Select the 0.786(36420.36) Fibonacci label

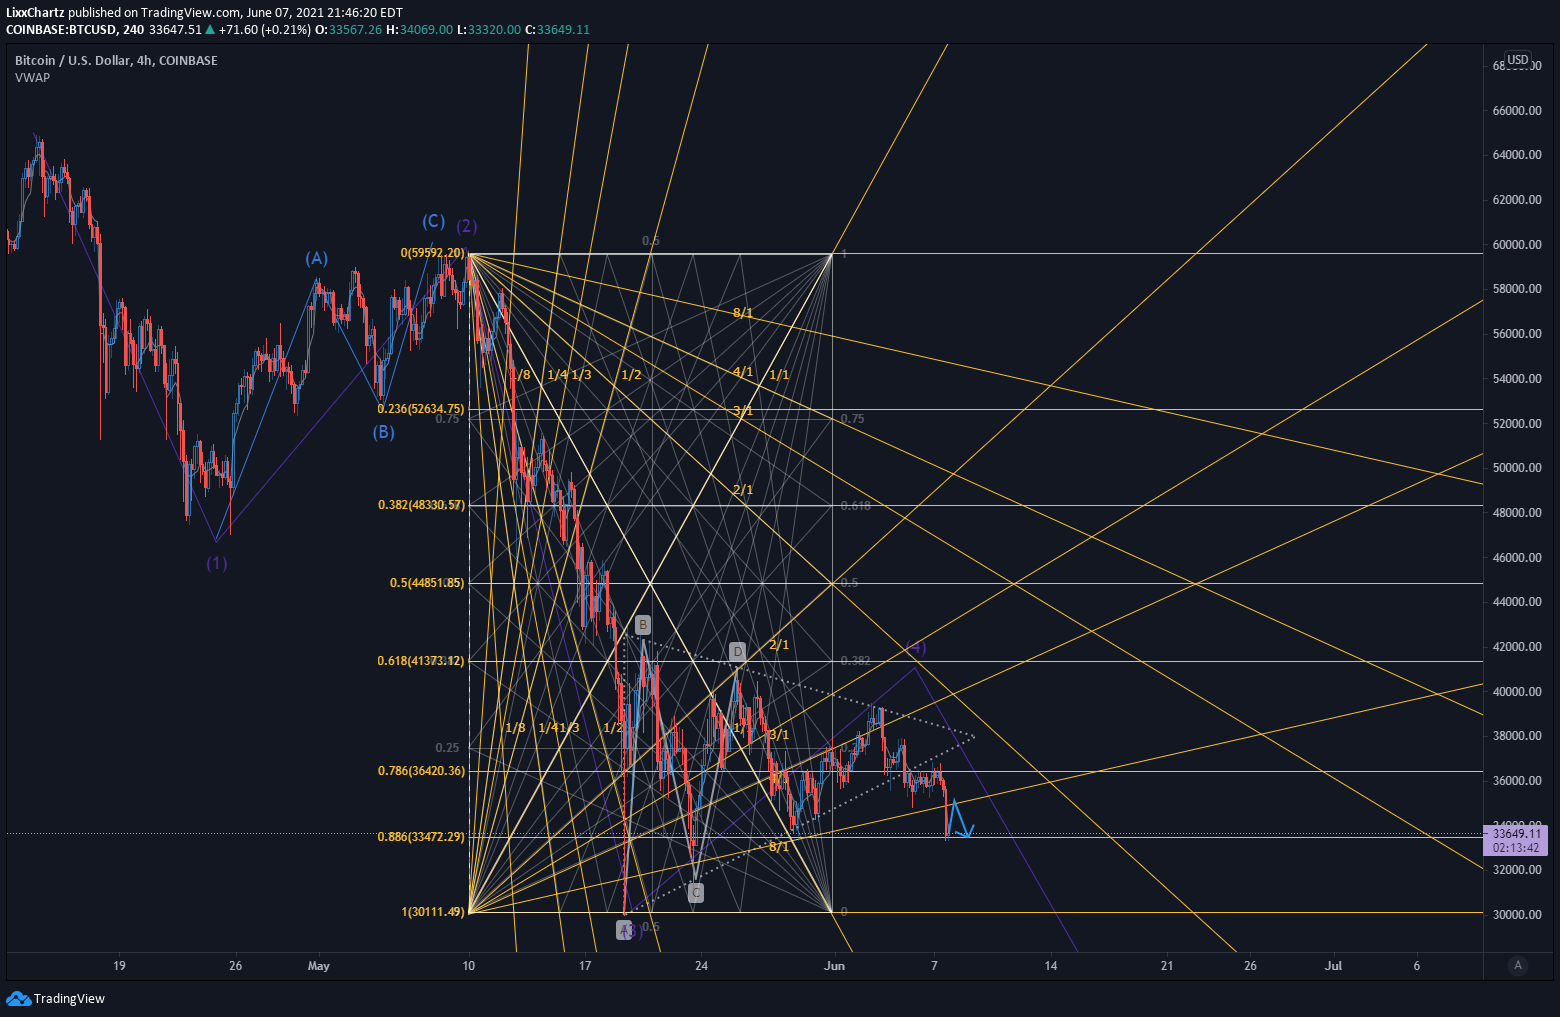click(421, 771)
